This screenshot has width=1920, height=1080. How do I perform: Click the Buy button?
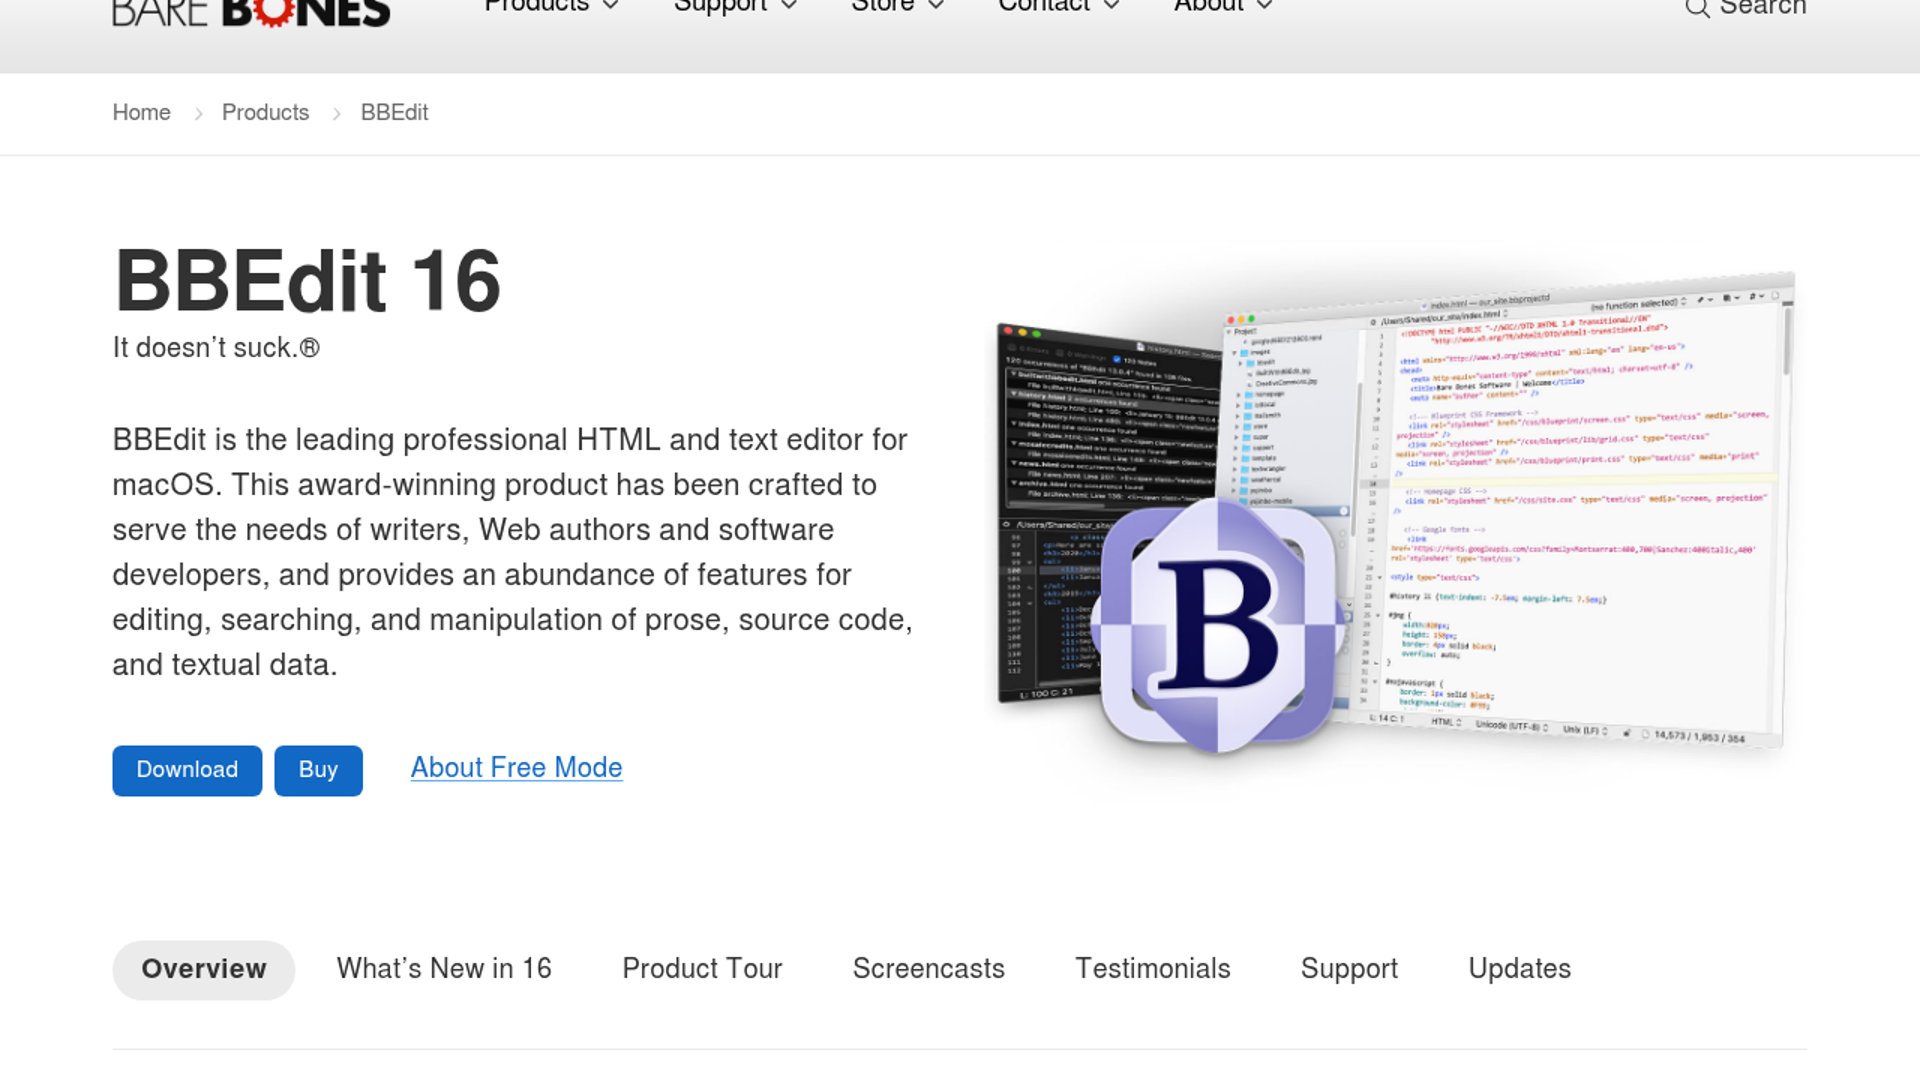(x=318, y=770)
